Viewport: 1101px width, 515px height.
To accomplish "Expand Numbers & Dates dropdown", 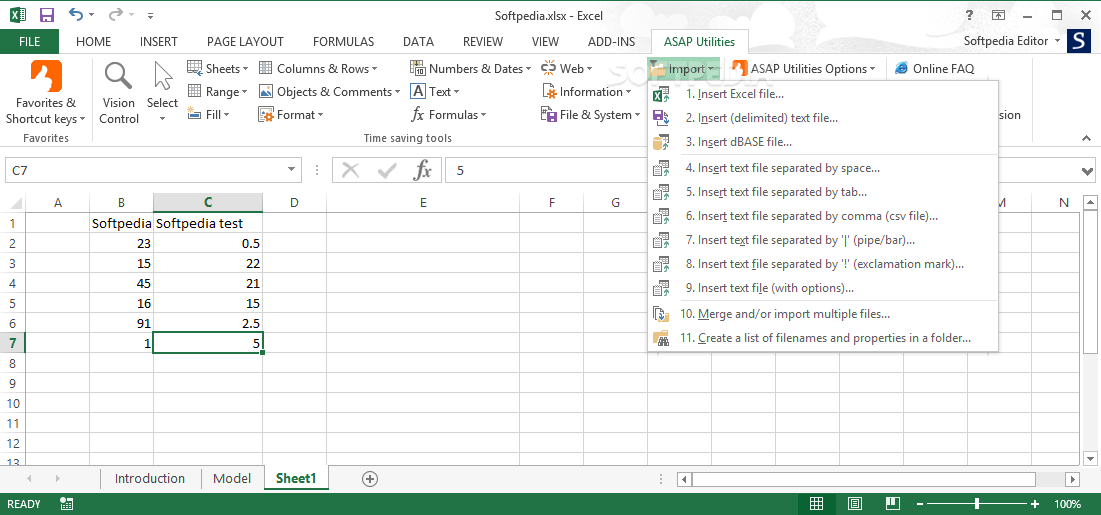I will tap(471, 68).
